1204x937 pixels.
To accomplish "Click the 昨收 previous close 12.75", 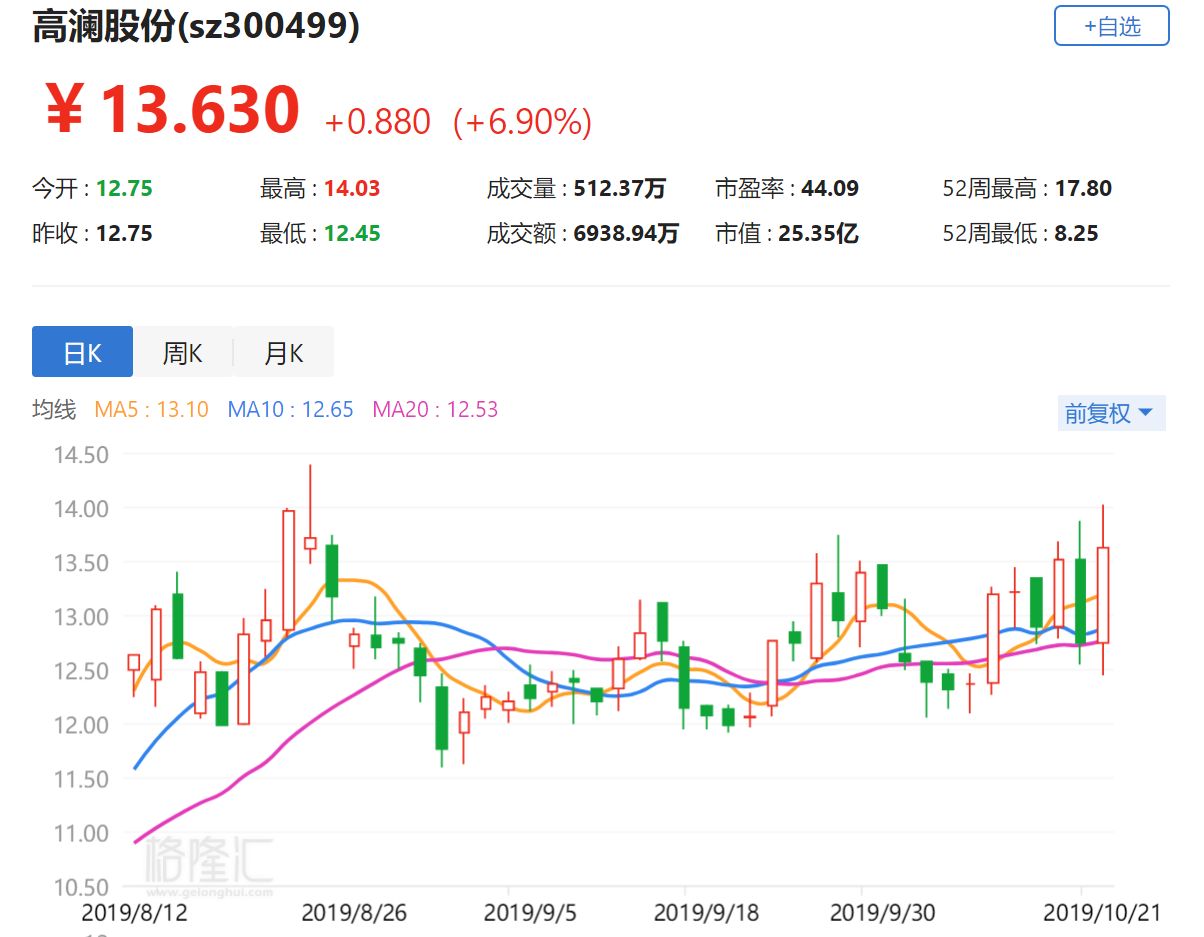I will click(x=124, y=234).
